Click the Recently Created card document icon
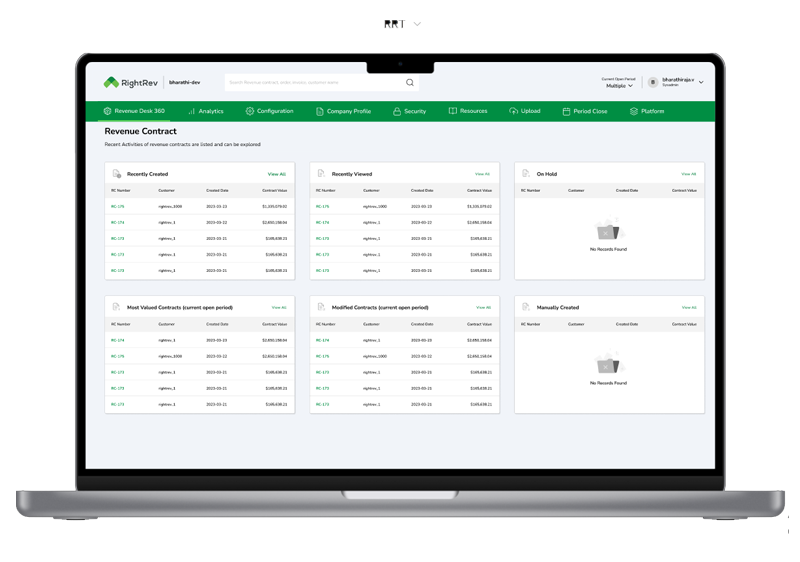Image resolution: width=800 pixels, height=562 pixels. click(116, 174)
